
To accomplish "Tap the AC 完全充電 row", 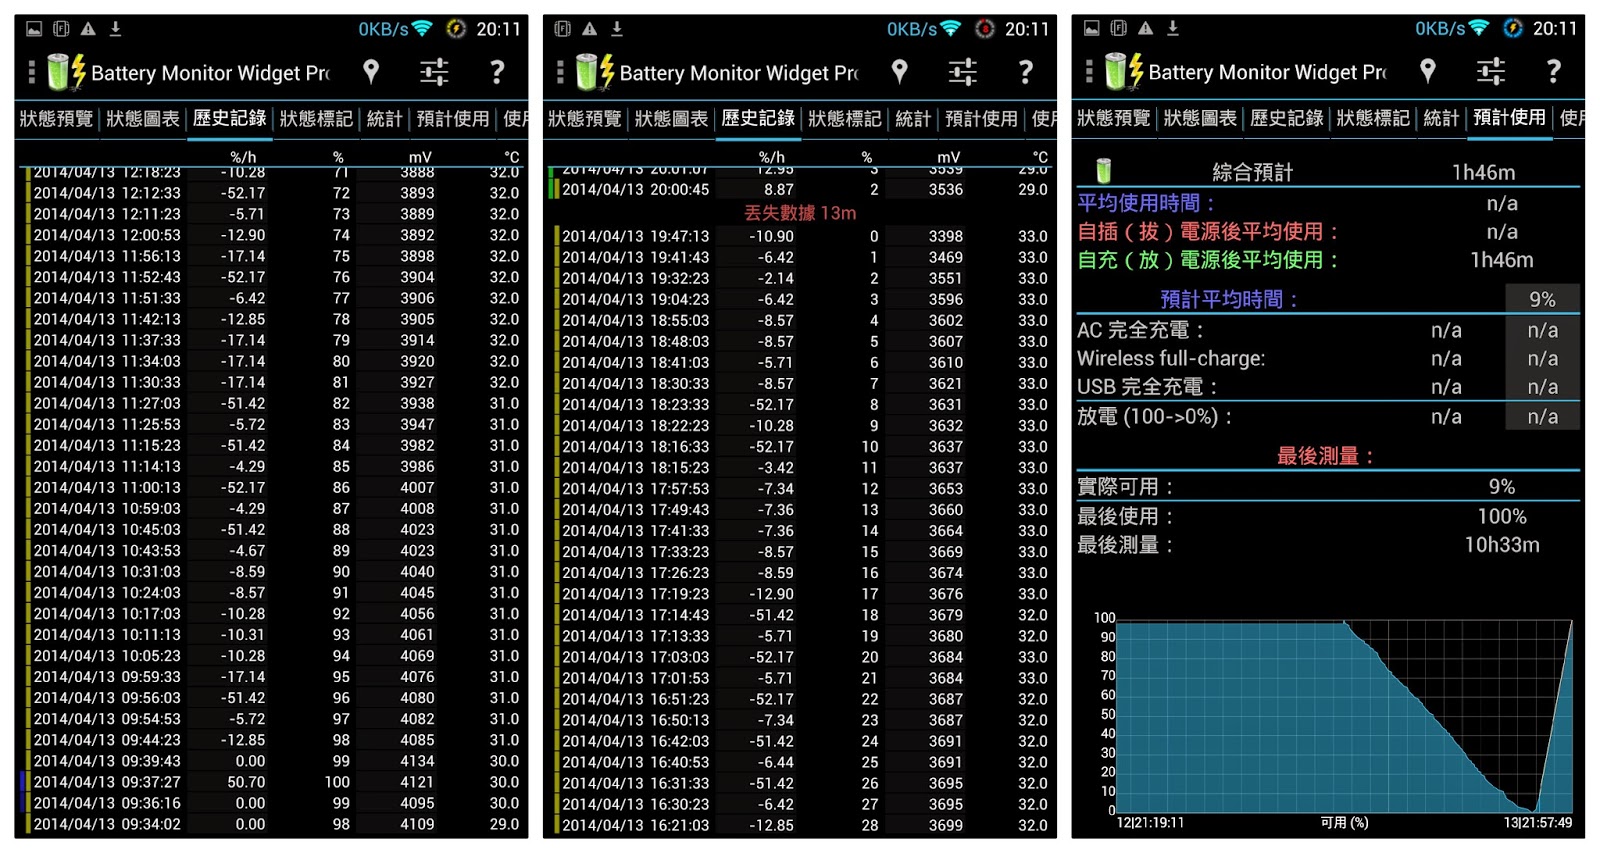I will 1328,330.
